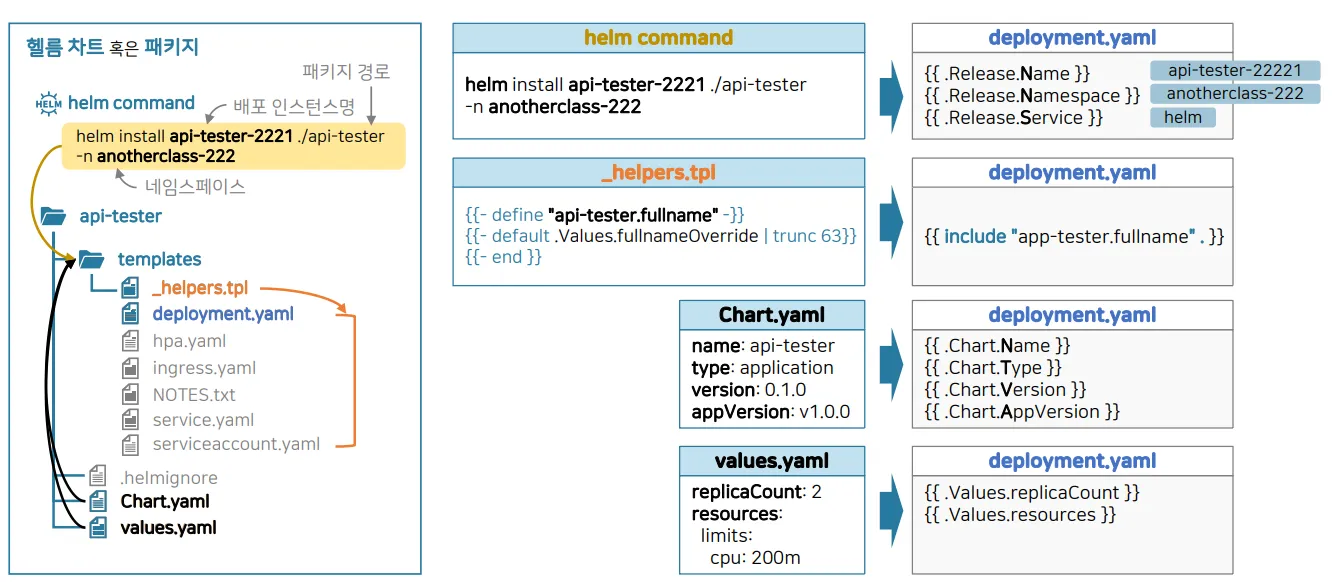Select the _helpers.tpl file icon in tree
Screen dimensions: 1335x582
pyautogui.click(x=130, y=288)
